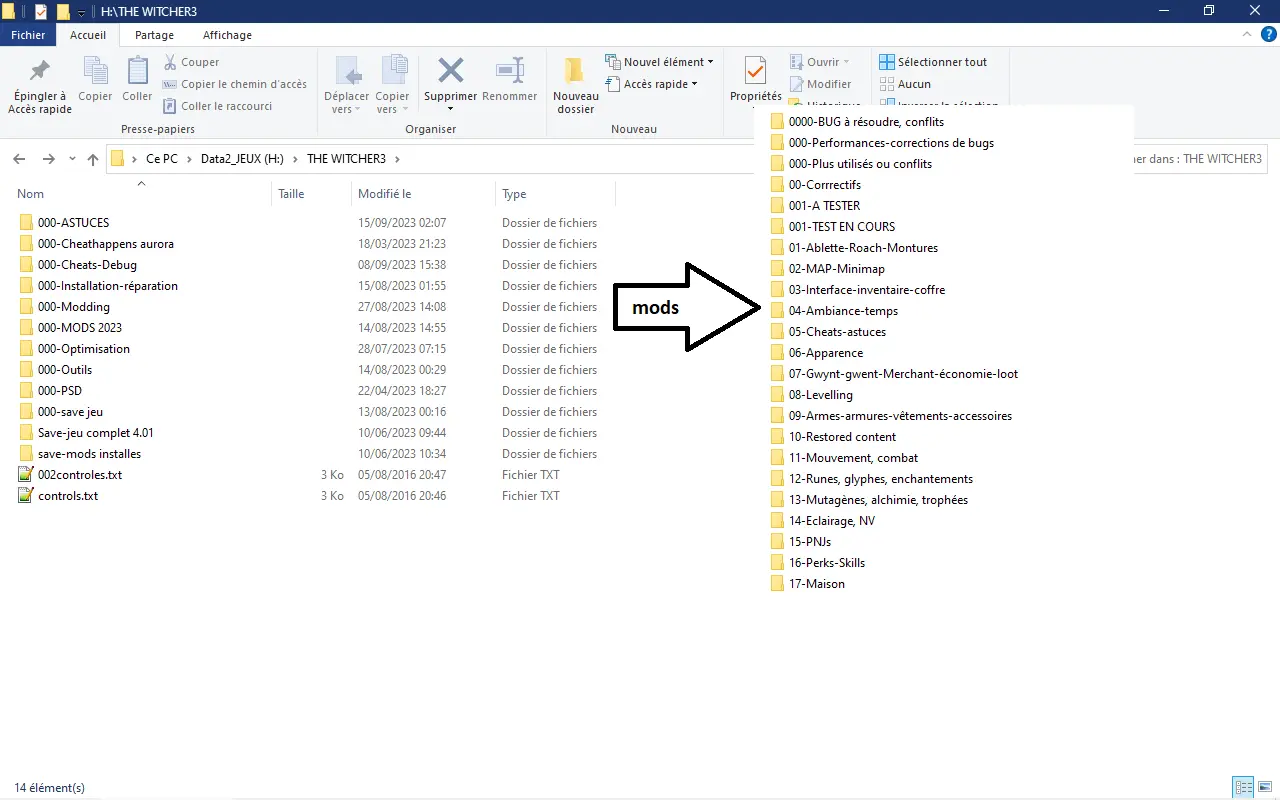This screenshot has width=1280, height=800.
Task: Pin folder with Épingler à Accès rapide
Action: point(40,86)
